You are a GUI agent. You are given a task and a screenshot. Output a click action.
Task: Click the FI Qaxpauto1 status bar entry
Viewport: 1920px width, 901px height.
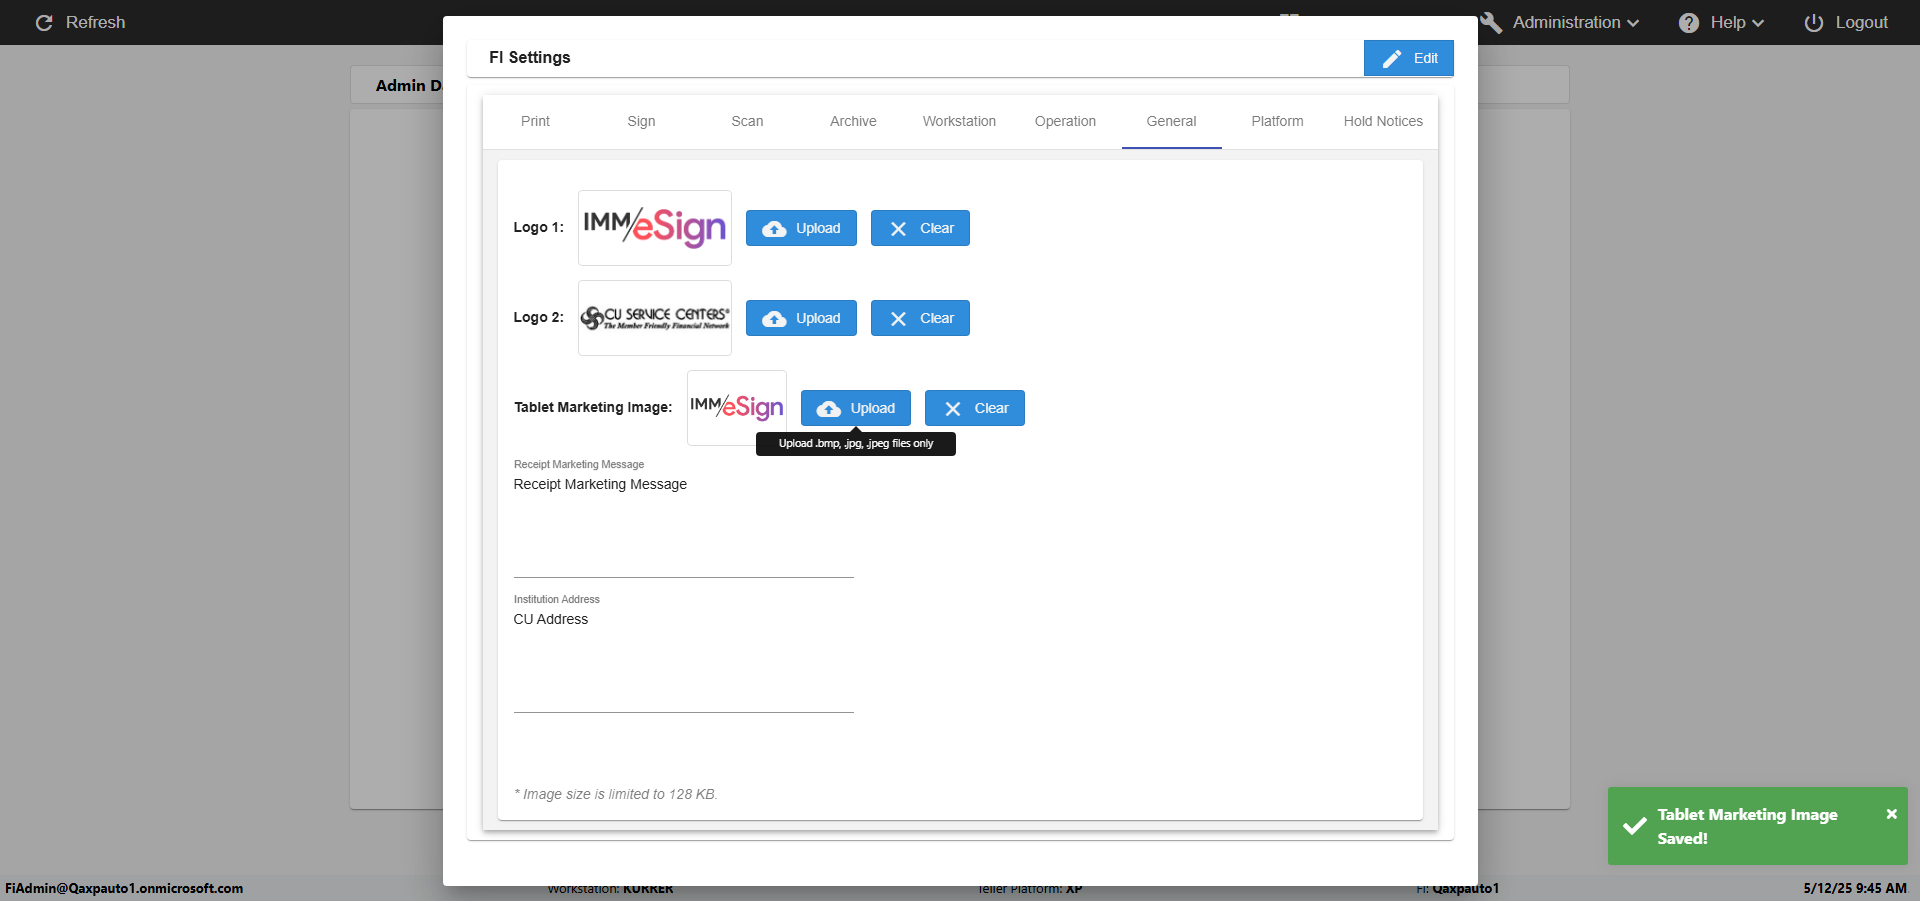(x=1457, y=888)
